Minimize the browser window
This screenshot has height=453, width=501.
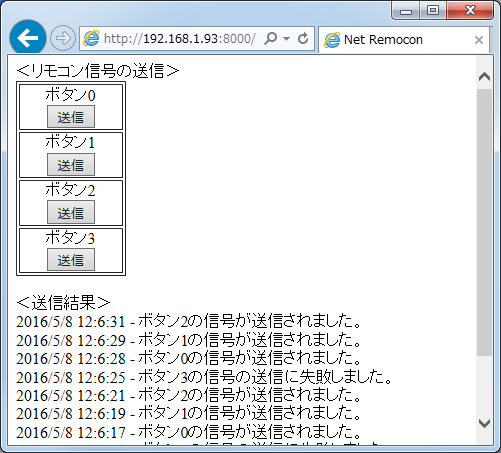406,11
